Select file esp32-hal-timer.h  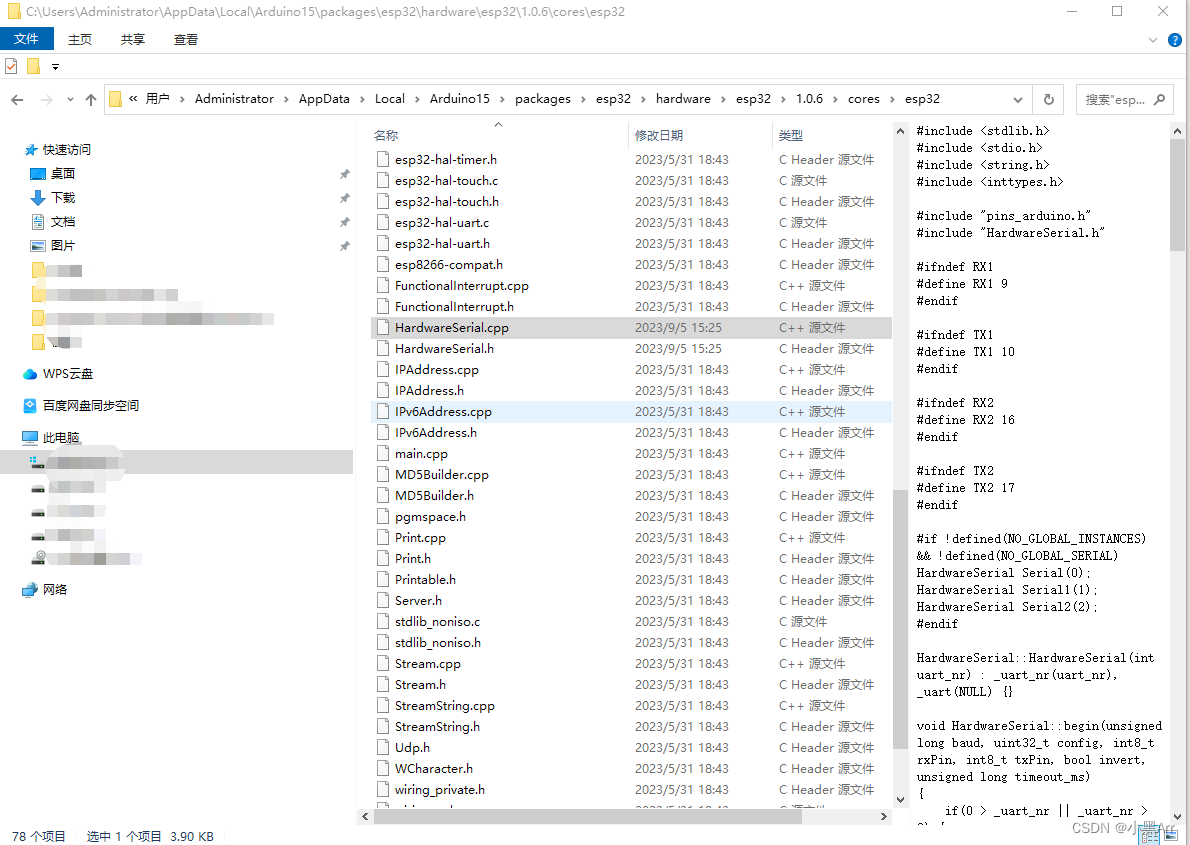coord(445,159)
